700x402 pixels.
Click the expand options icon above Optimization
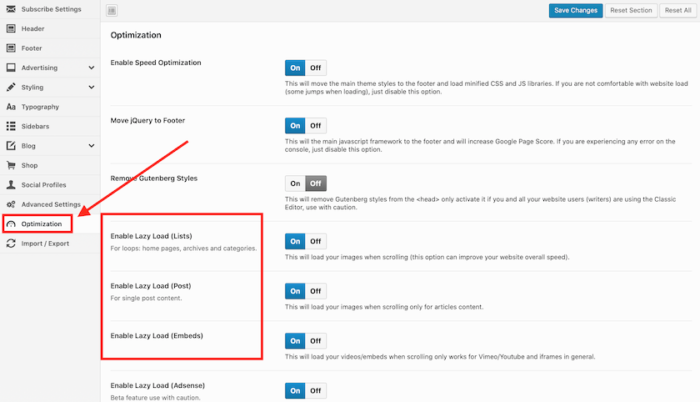pos(111,10)
